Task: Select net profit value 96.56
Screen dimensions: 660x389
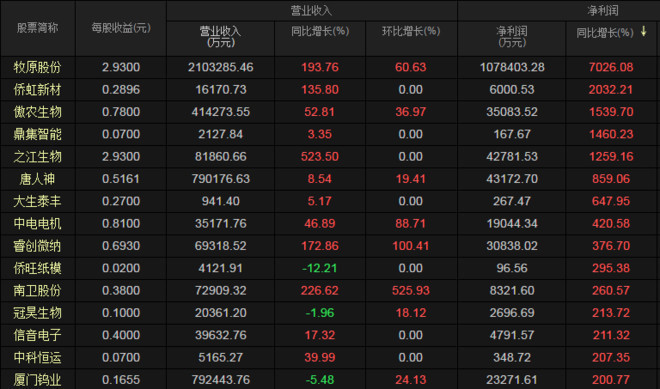Action: tap(512, 268)
